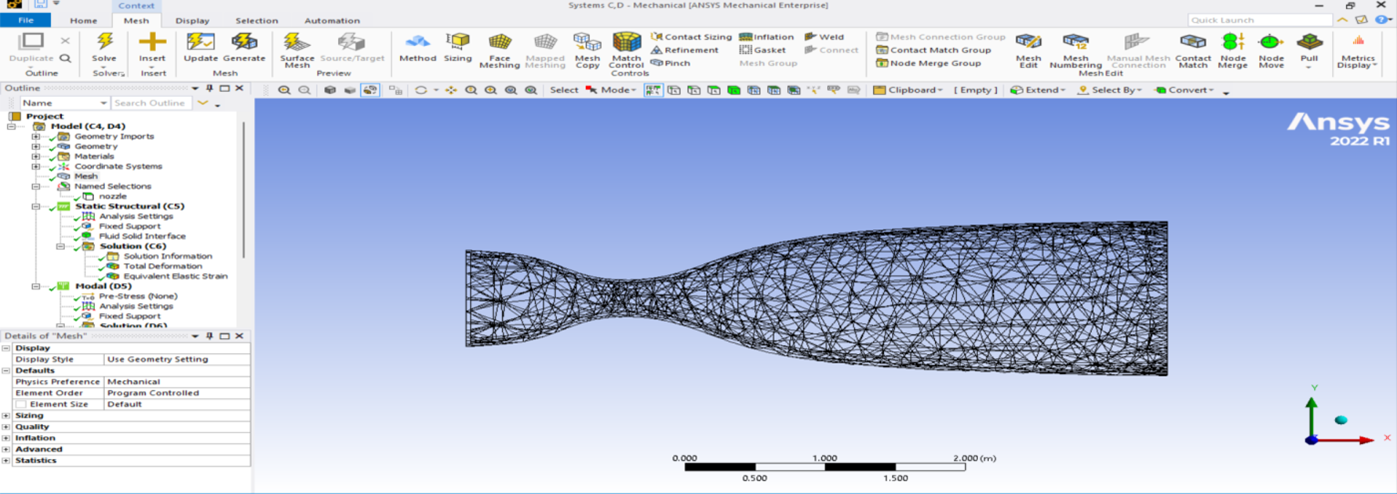Click the Solve lightning icon
This screenshot has height=494, width=1397.
[104, 42]
